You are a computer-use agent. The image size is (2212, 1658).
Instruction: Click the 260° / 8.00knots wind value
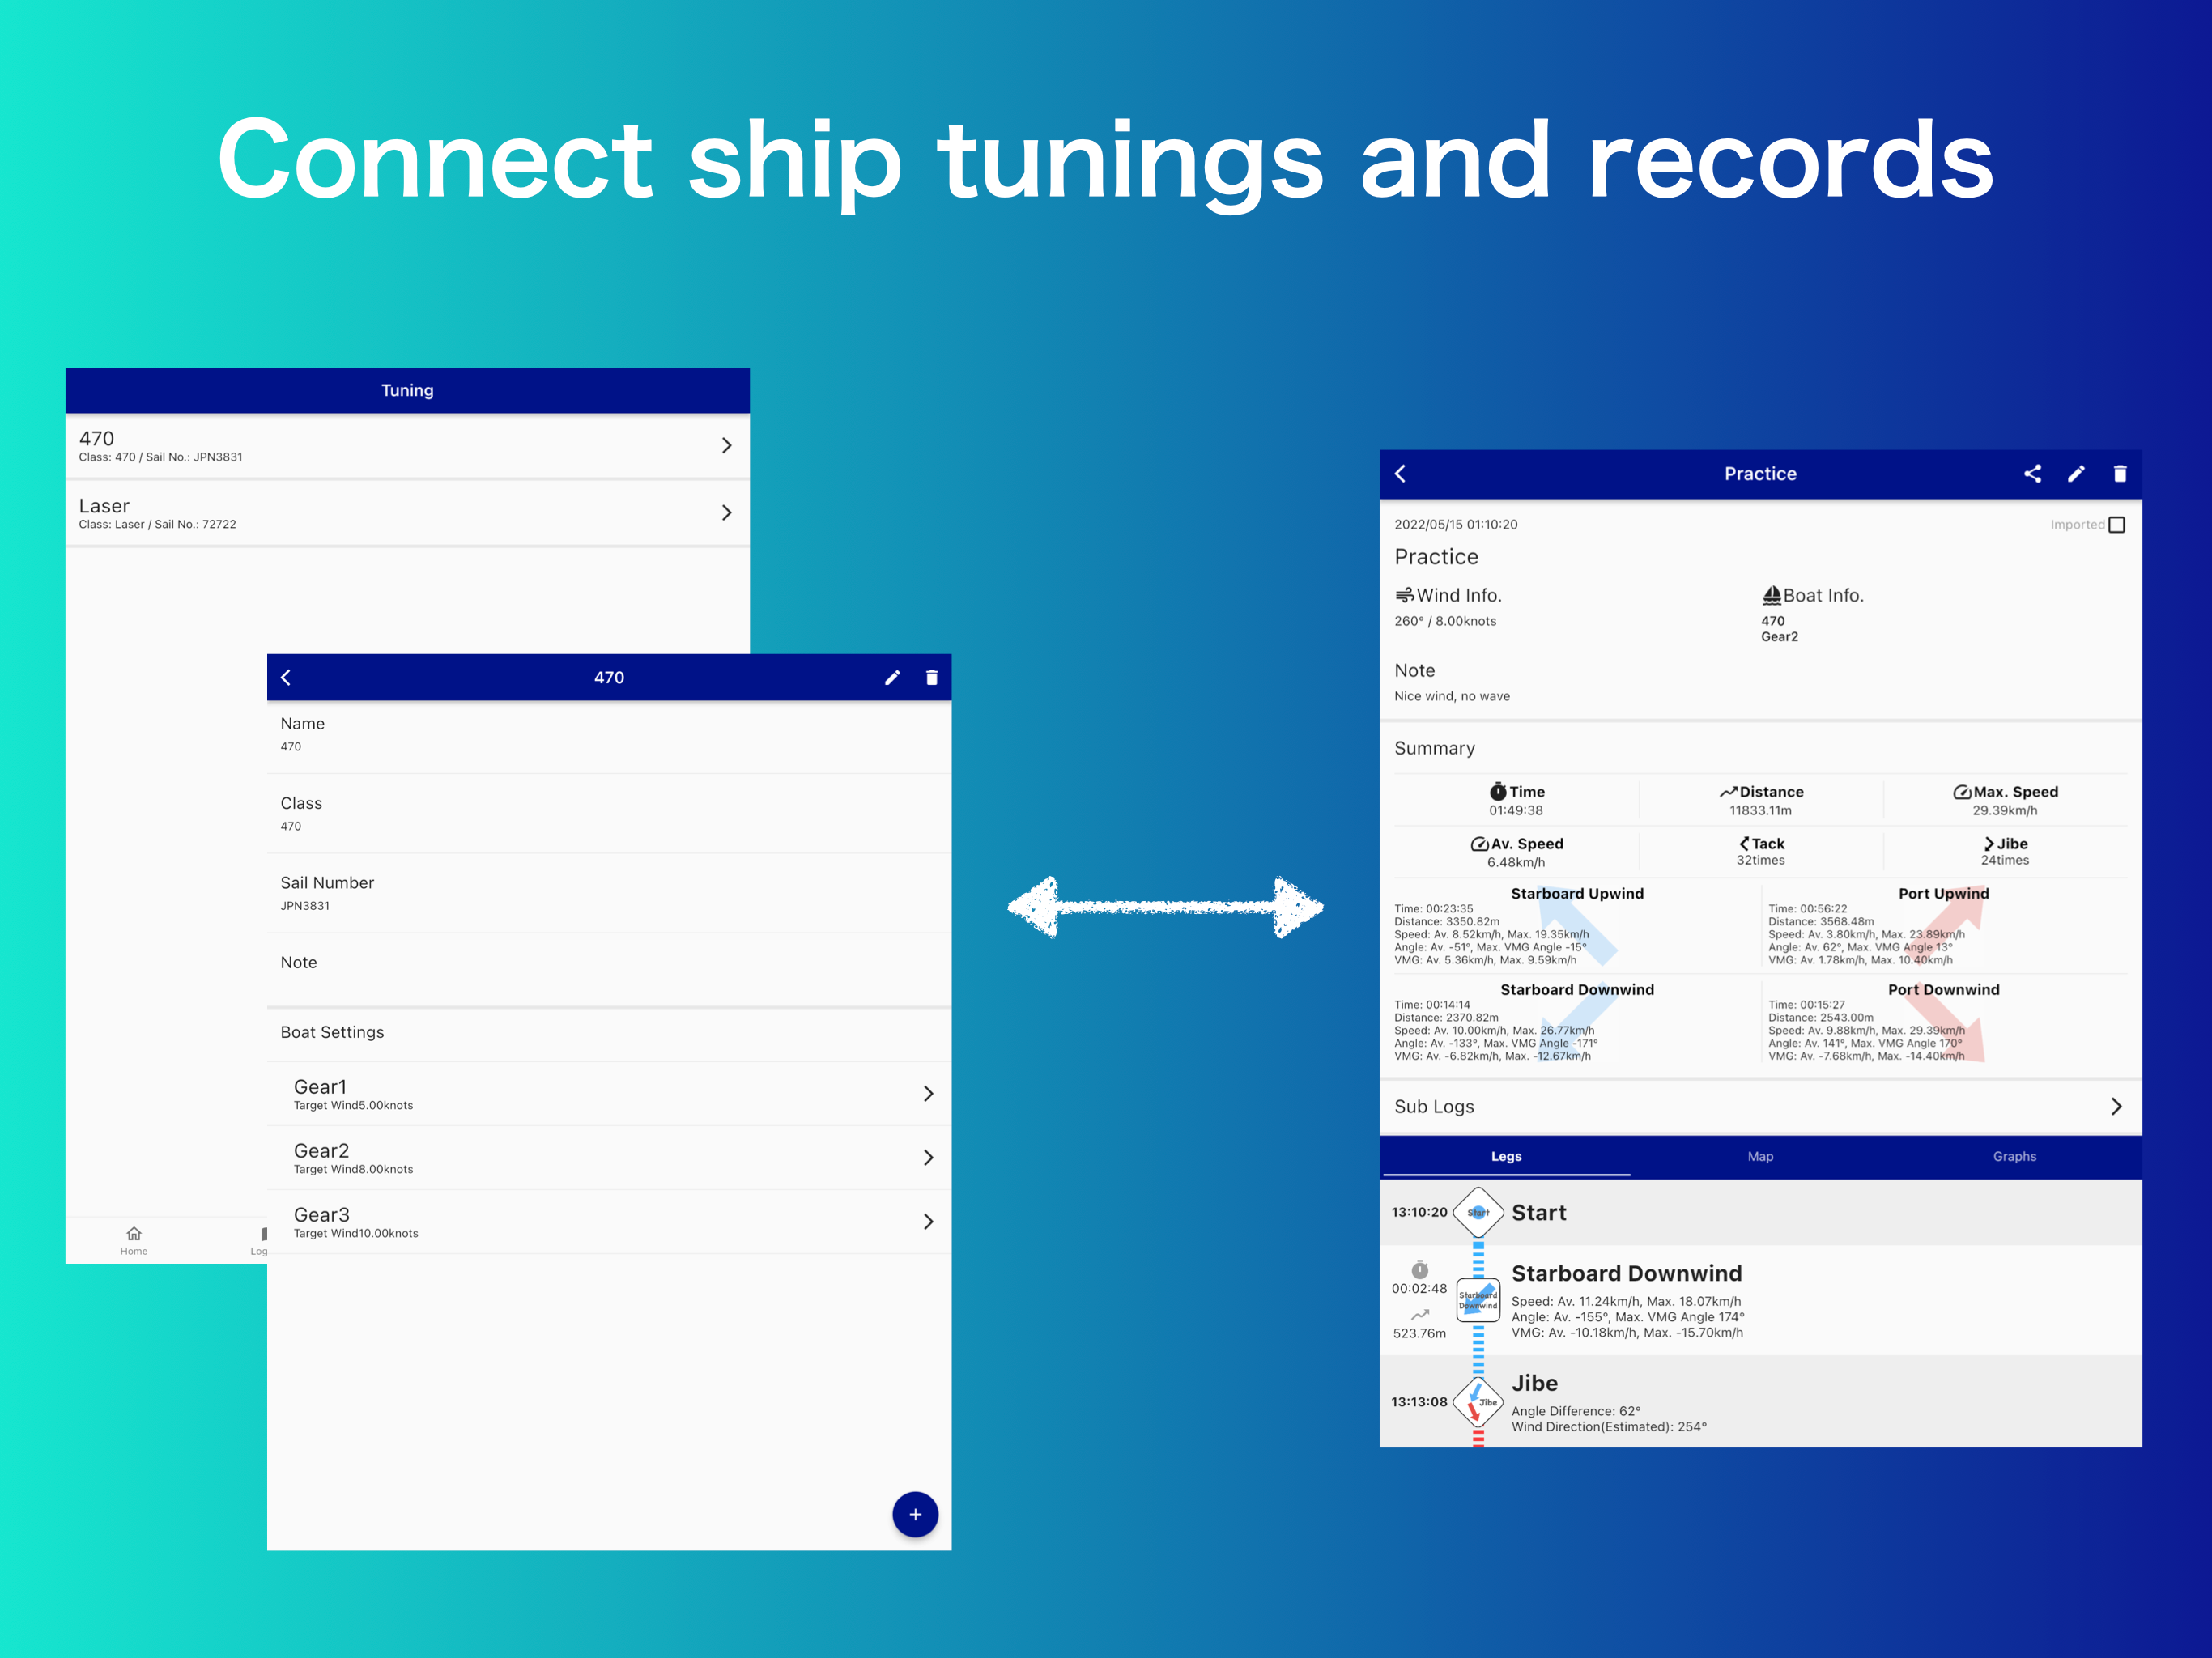click(1445, 622)
